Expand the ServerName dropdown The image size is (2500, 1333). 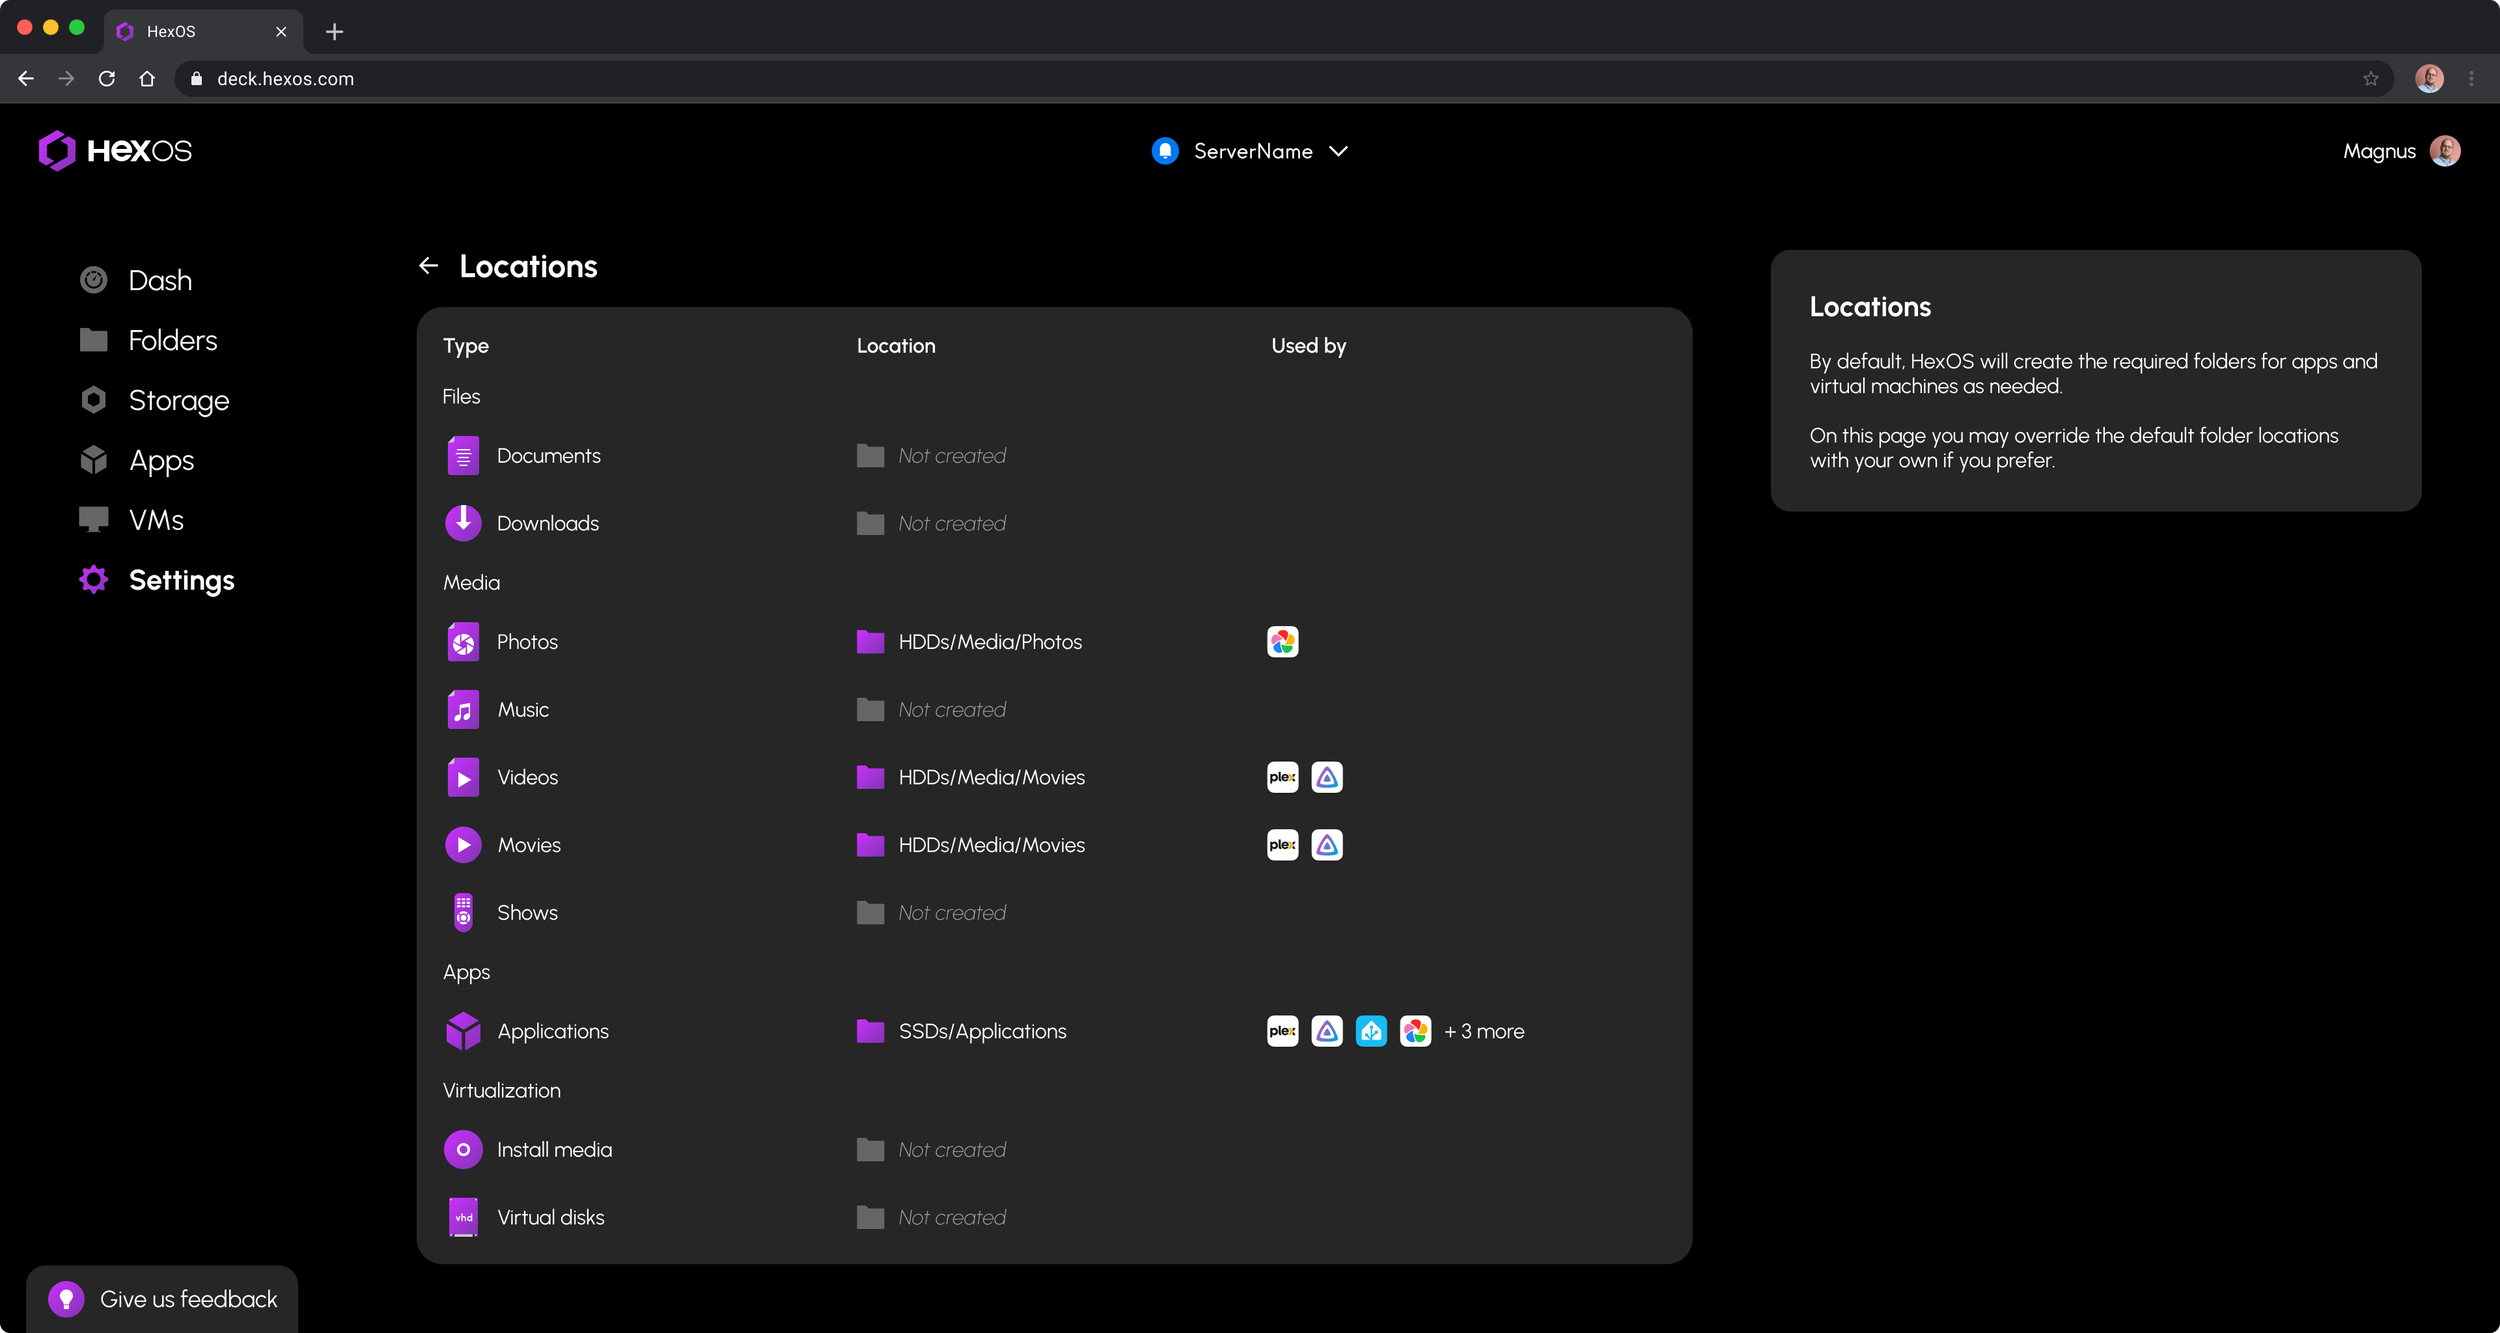coord(1339,151)
